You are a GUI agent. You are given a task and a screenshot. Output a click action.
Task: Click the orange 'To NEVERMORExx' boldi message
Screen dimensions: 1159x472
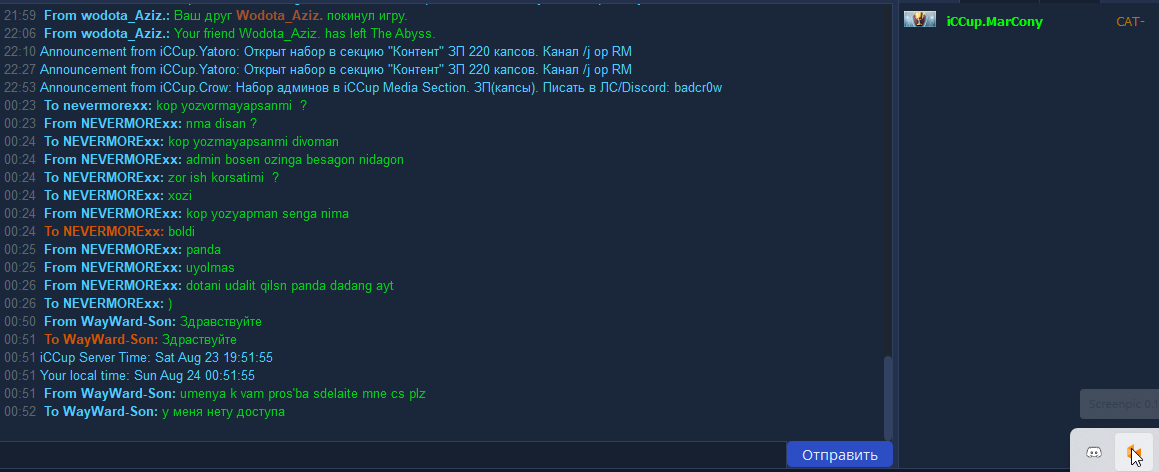pyautogui.click(x=112, y=231)
